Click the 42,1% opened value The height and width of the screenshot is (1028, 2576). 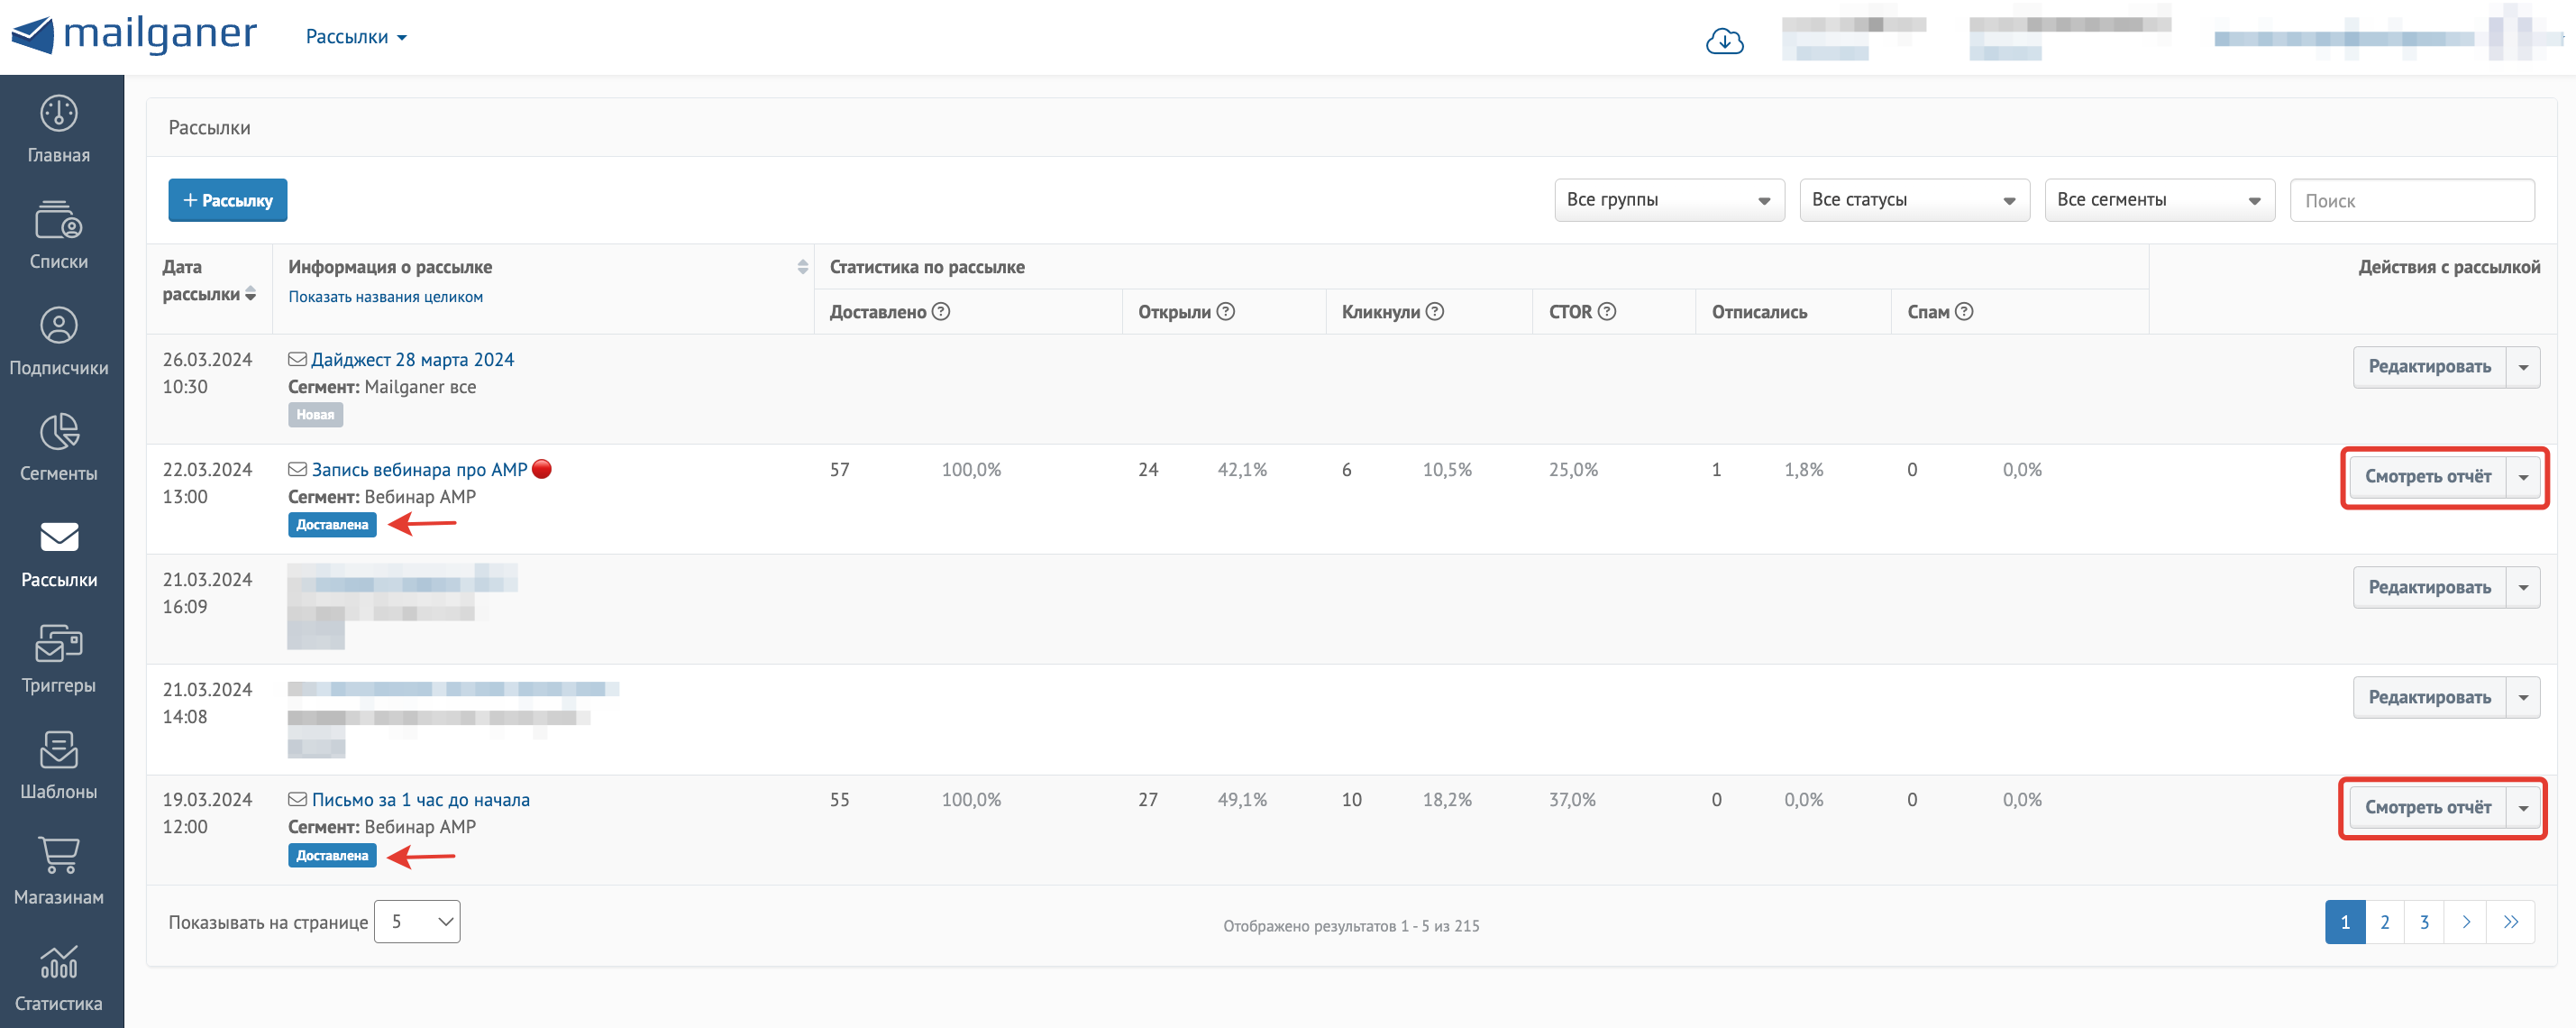(x=1242, y=469)
